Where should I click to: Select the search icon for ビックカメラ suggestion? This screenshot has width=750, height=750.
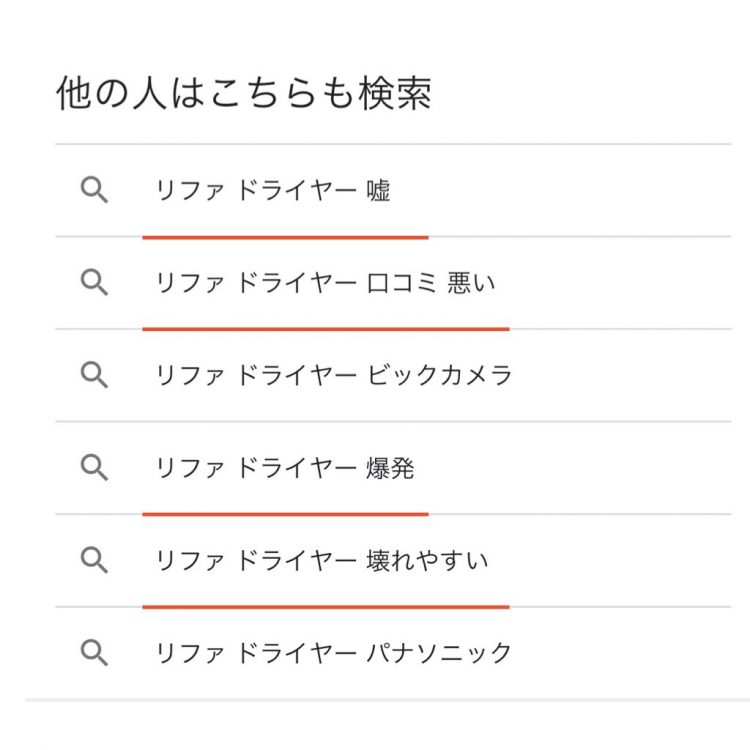pyautogui.click(x=94, y=375)
